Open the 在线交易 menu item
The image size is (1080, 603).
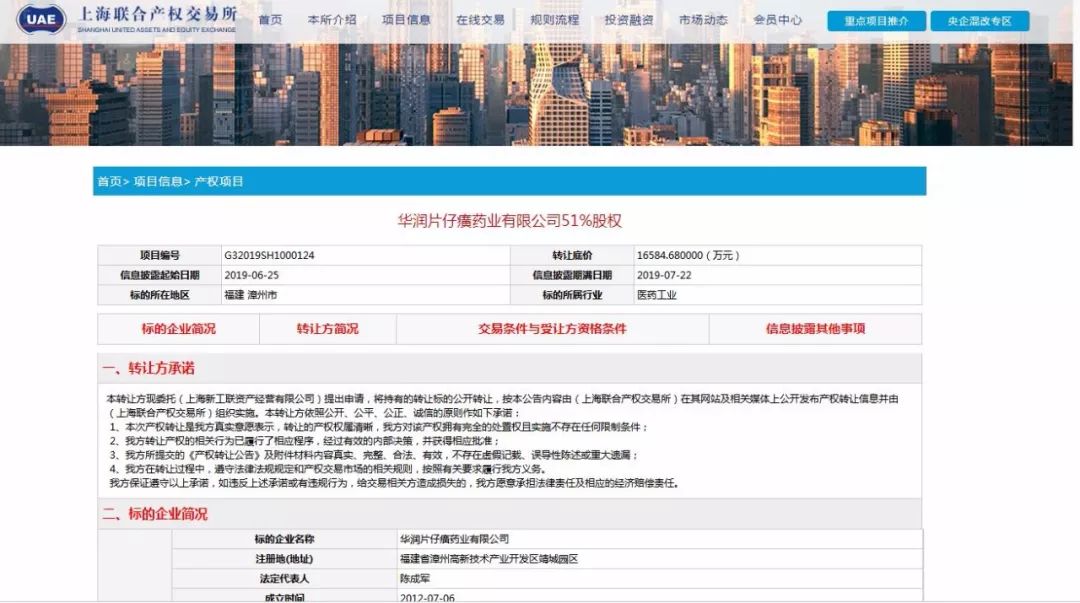click(480, 20)
